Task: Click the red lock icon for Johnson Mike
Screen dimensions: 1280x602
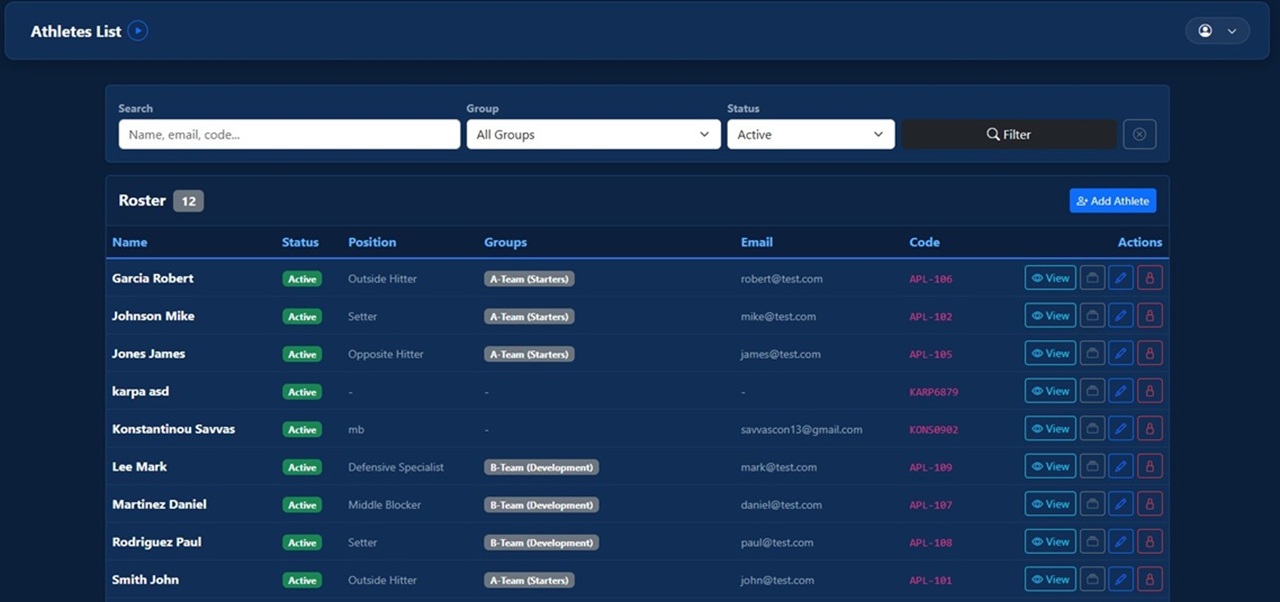Action: click(x=1149, y=315)
